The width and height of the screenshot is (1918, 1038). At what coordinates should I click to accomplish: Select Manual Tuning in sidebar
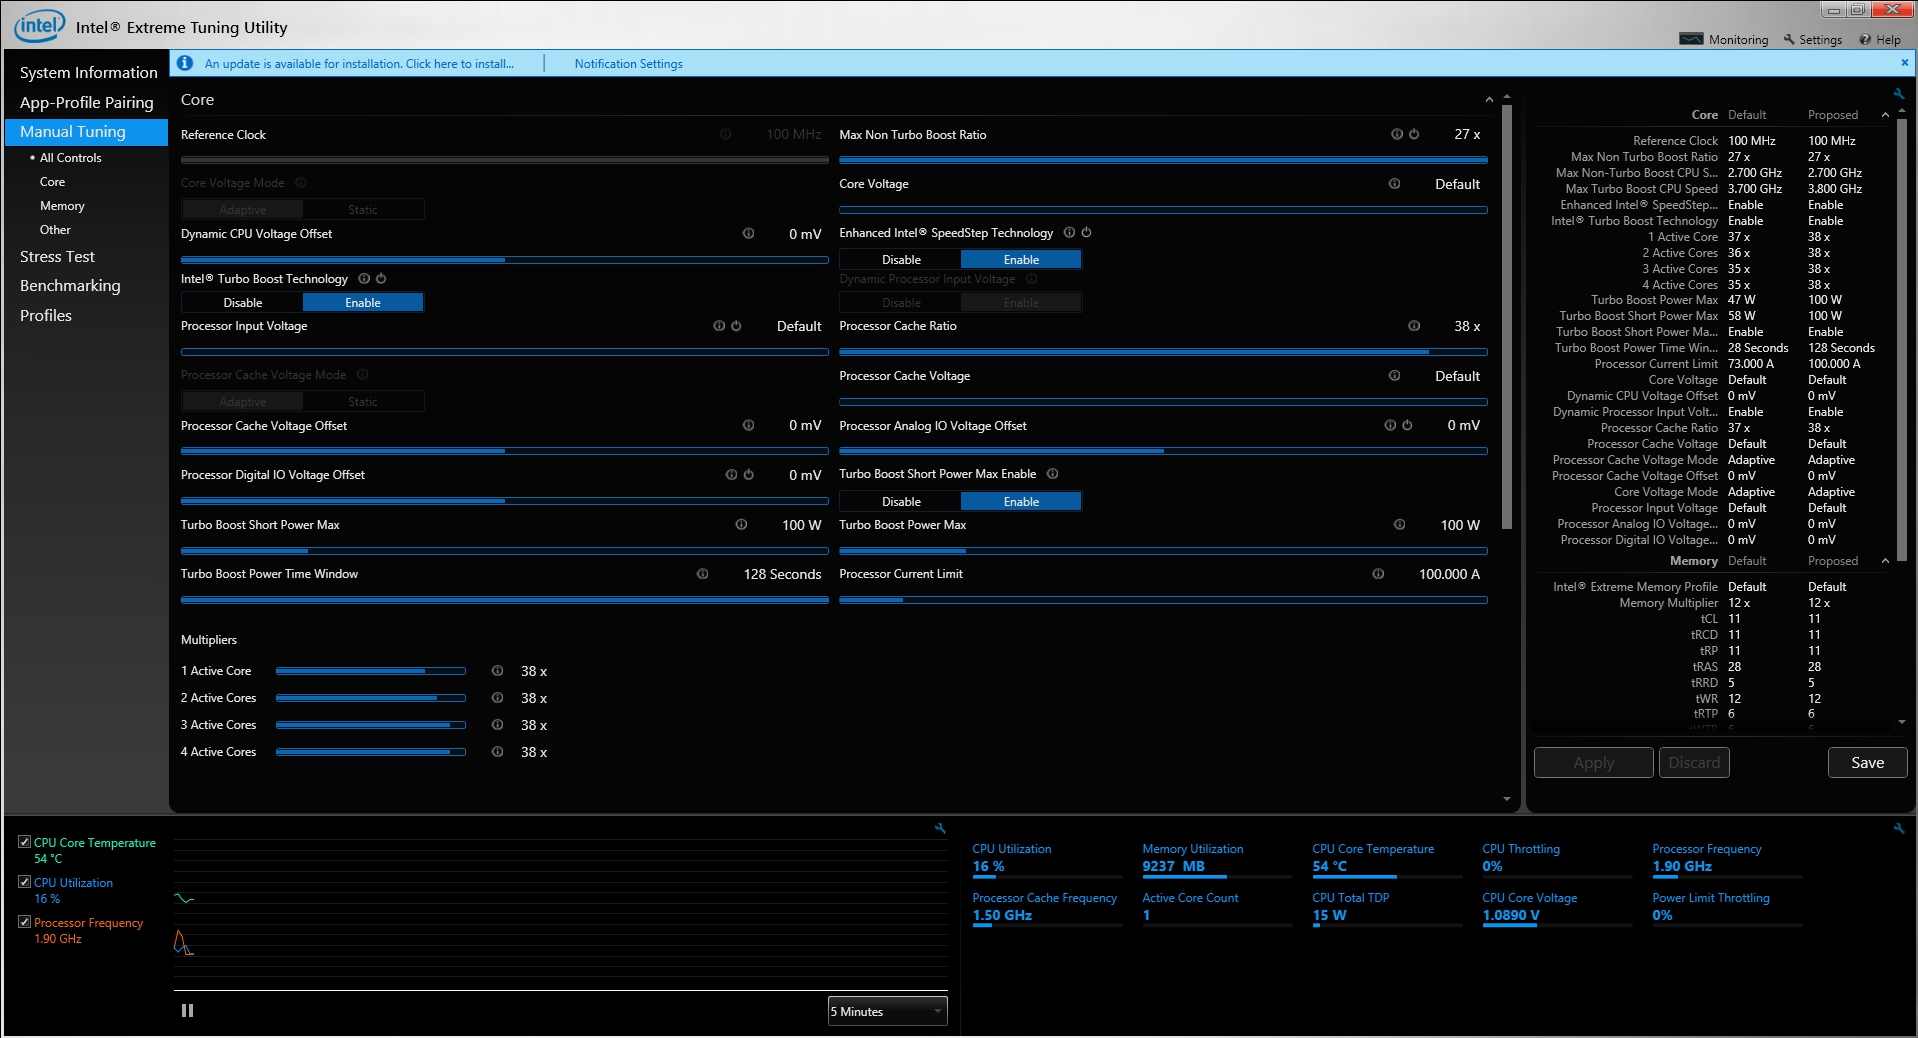pyautogui.click(x=86, y=132)
